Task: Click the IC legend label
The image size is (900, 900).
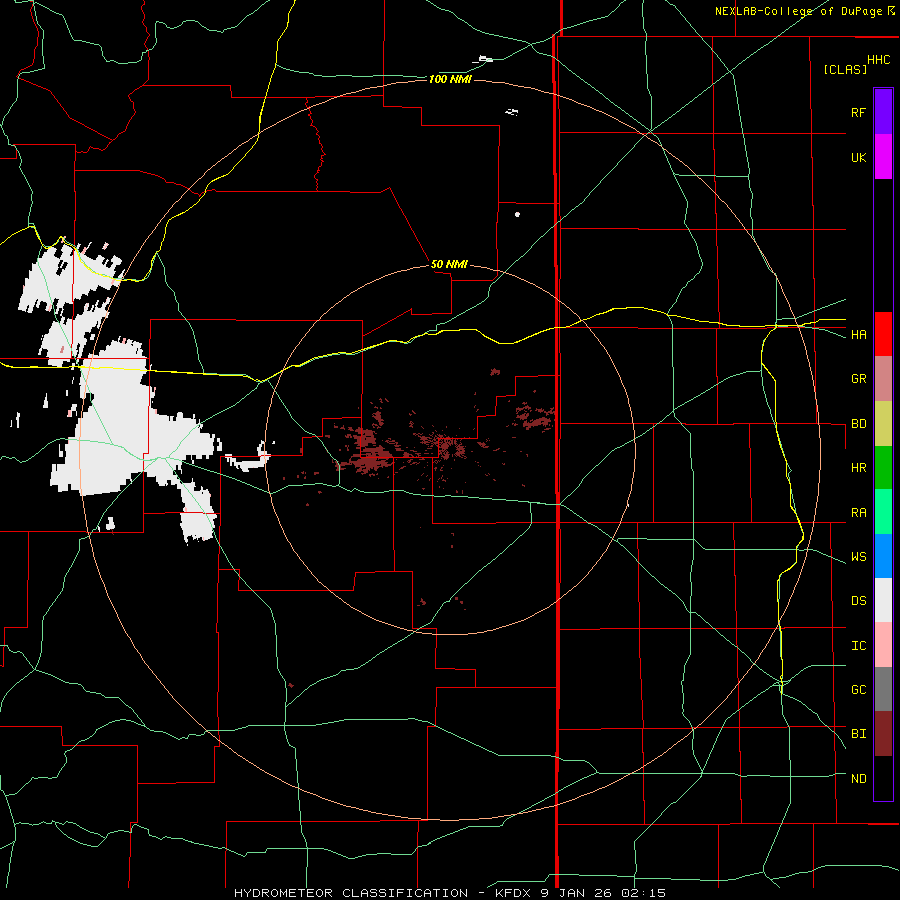Action: pos(858,646)
